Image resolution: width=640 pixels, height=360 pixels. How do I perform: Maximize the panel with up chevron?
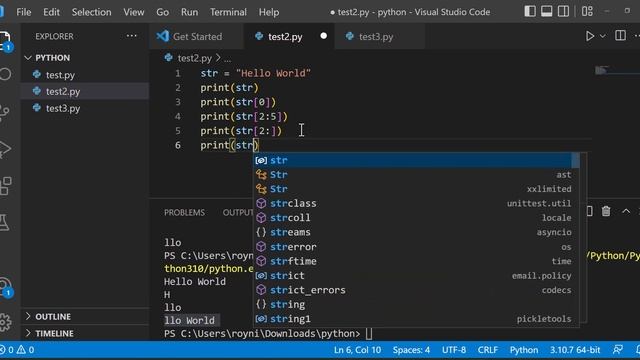pyautogui.click(x=626, y=211)
